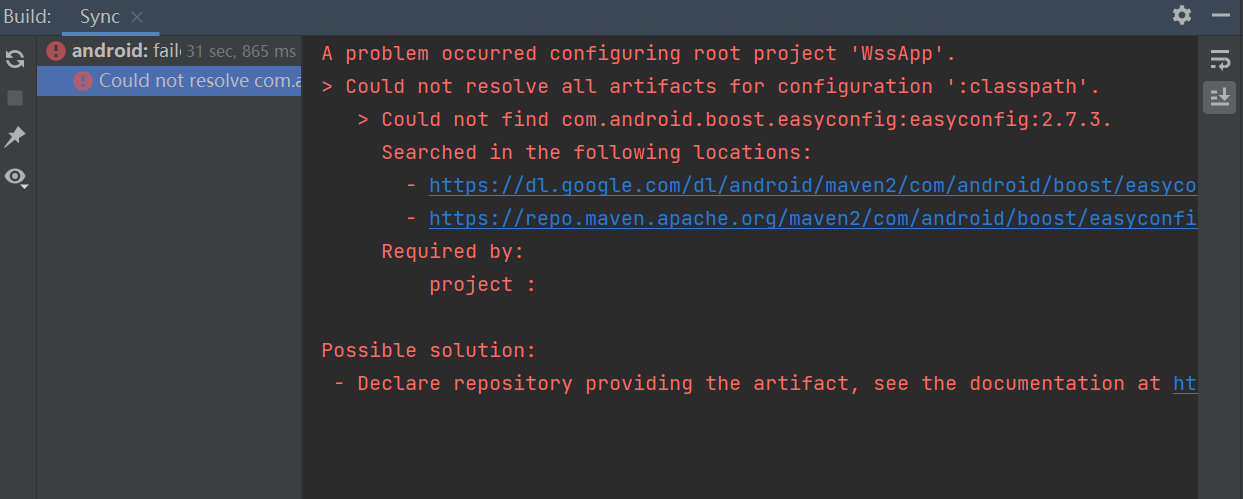Viewport: 1243px width, 499px height.
Task: Switch to the Sync tab
Action: coord(100,17)
